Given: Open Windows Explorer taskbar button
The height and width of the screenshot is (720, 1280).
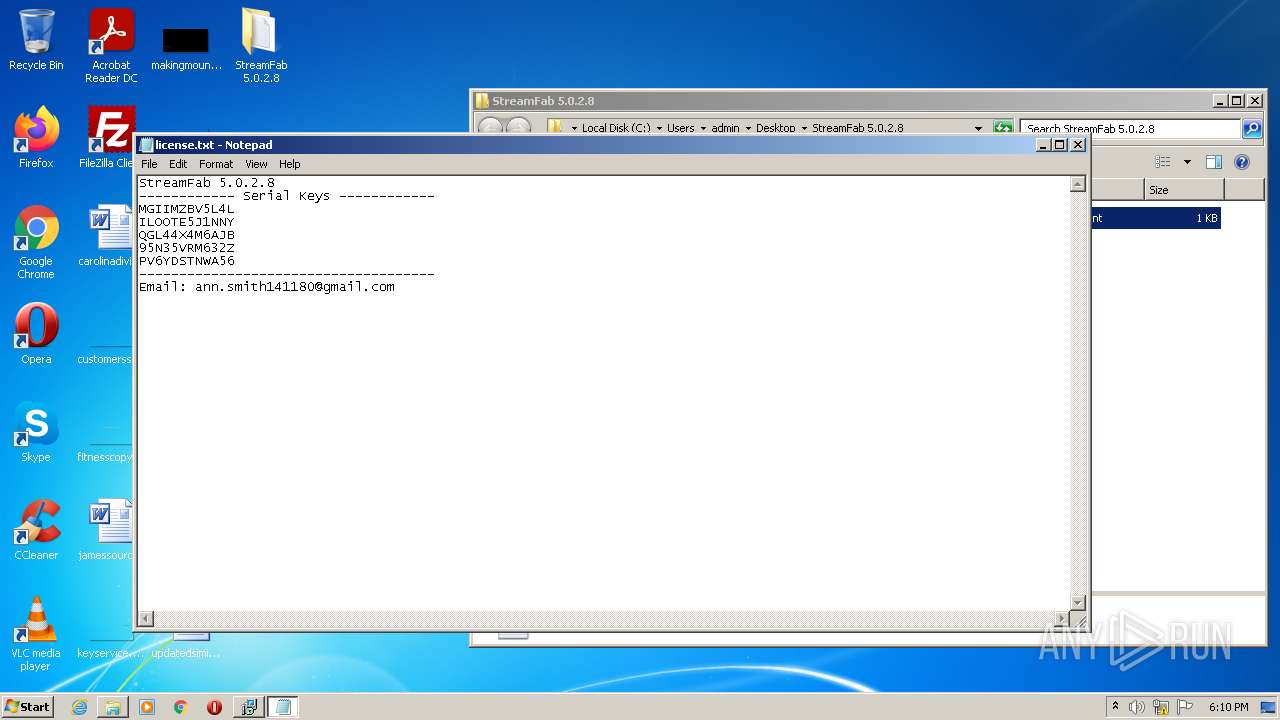Looking at the screenshot, I should pos(113,707).
